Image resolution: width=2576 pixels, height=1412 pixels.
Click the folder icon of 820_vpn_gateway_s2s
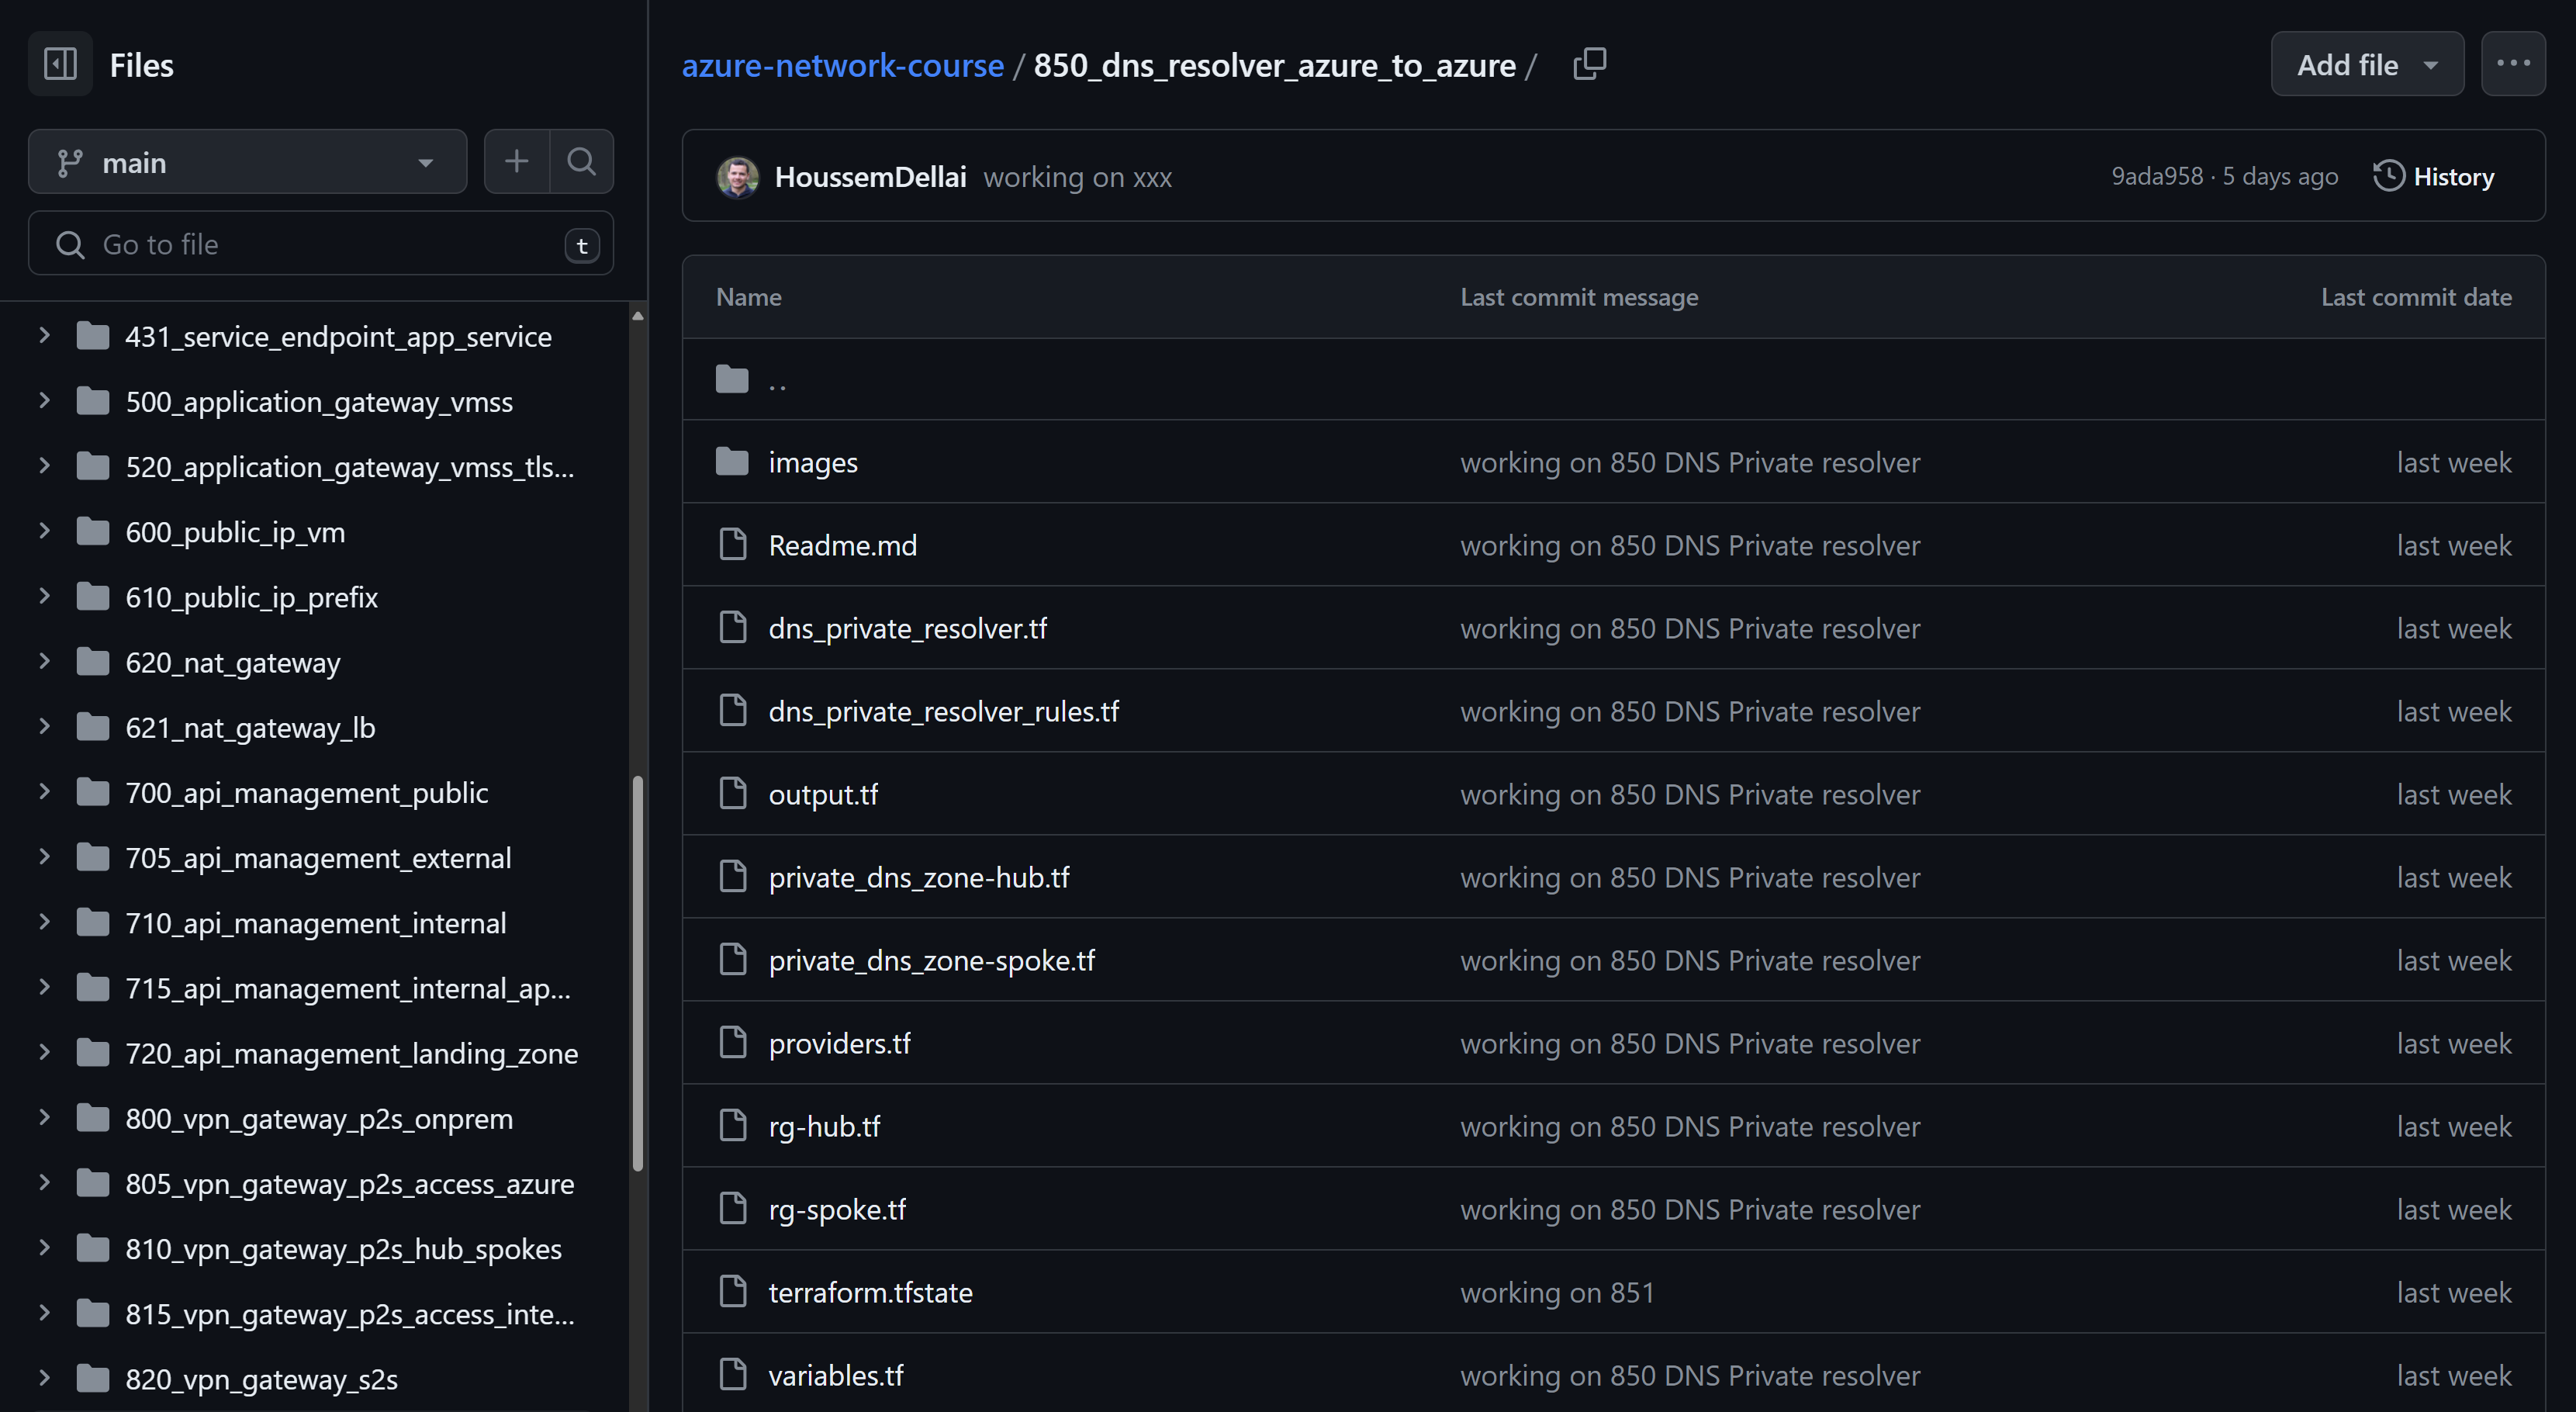[93, 1378]
